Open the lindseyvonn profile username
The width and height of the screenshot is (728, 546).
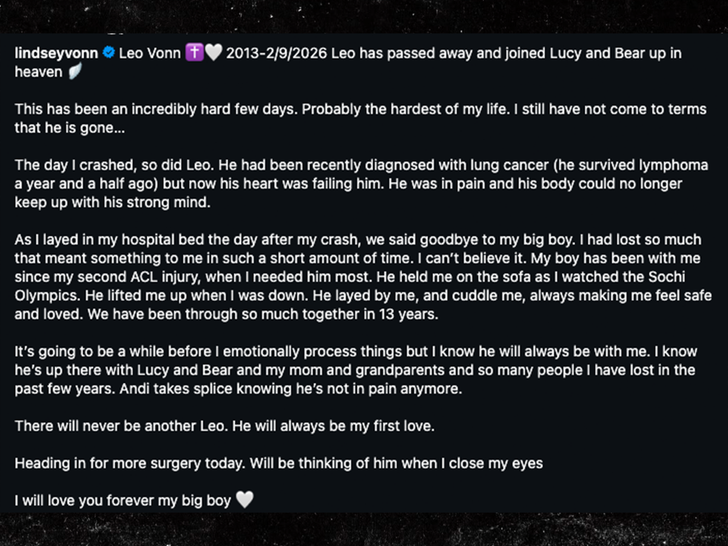tap(56, 52)
